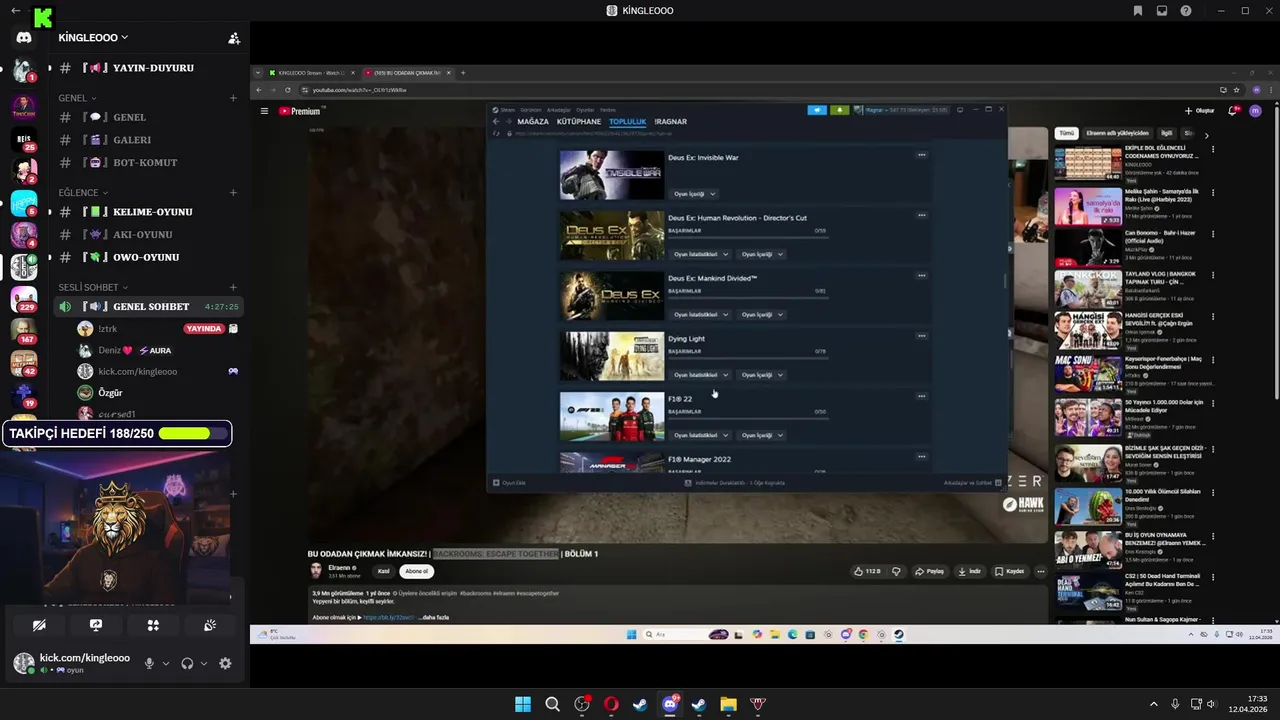Screen dimensions: 1280x720
Task: Open Discord direct messages home icon
Action: pyautogui.click(x=24, y=38)
